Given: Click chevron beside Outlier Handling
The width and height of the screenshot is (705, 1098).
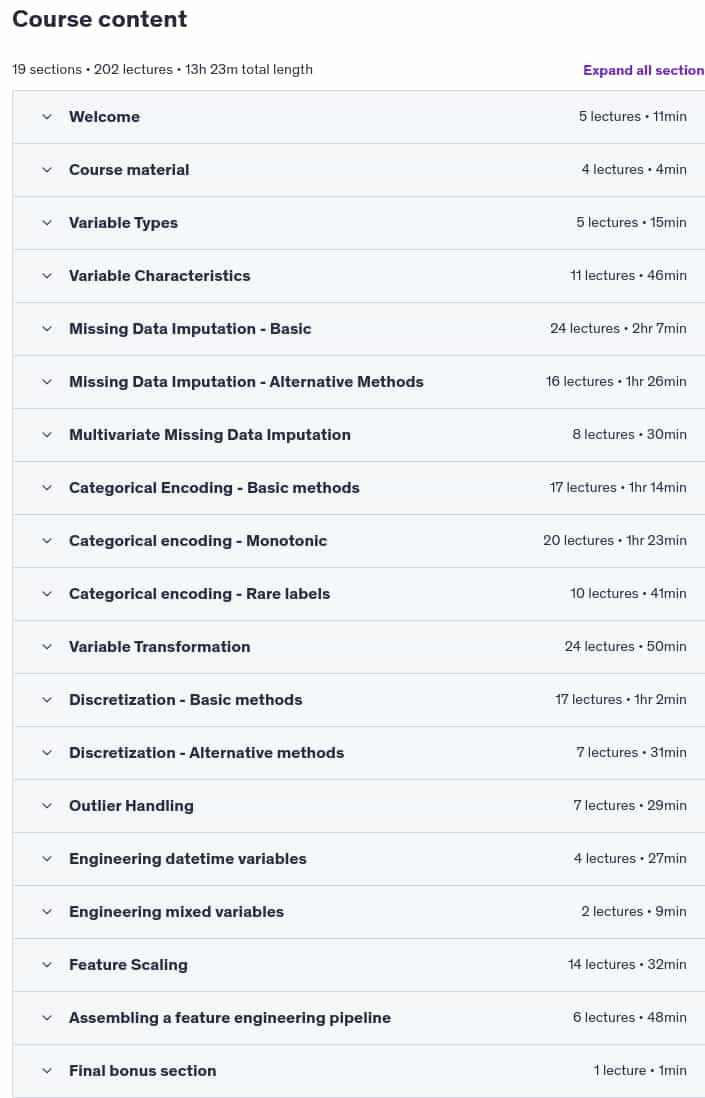Looking at the screenshot, I should pos(47,806).
